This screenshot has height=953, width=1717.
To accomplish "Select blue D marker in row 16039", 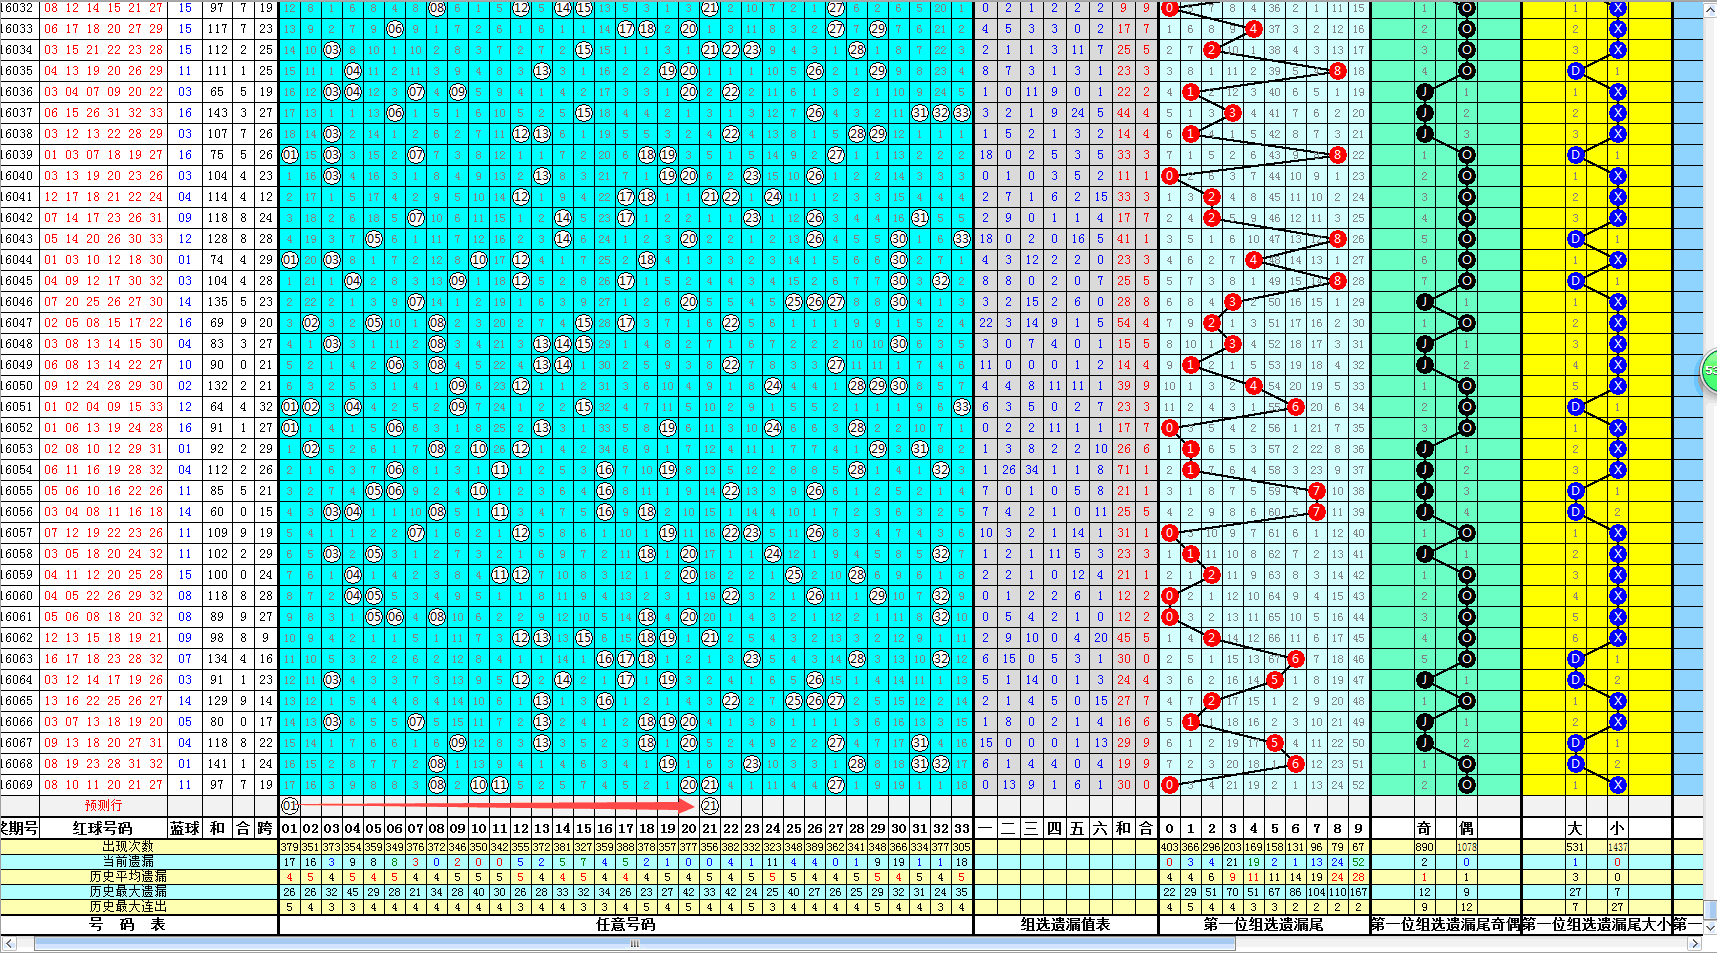I will pos(1576,155).
